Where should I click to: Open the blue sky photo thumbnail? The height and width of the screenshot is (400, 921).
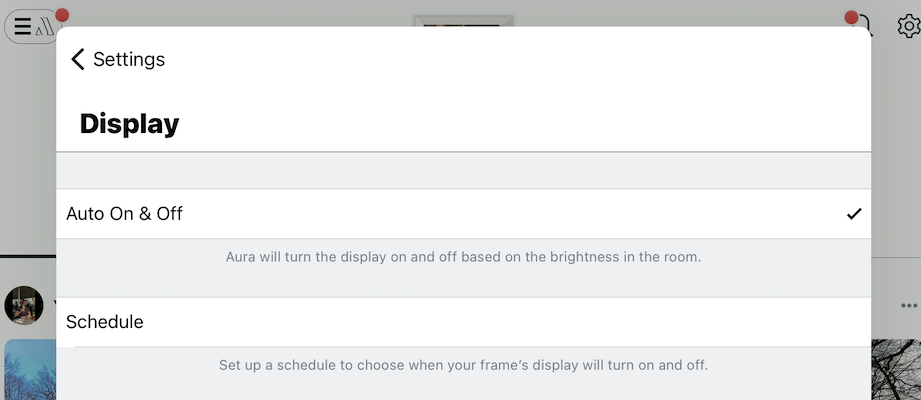[28, 370]
